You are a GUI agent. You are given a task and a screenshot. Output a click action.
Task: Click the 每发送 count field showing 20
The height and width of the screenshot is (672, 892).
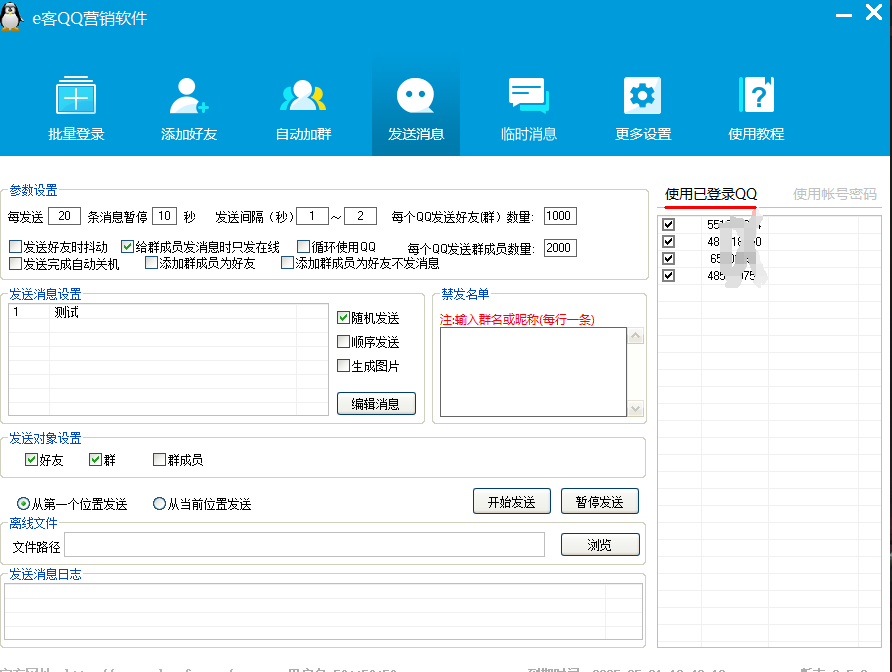64,216
